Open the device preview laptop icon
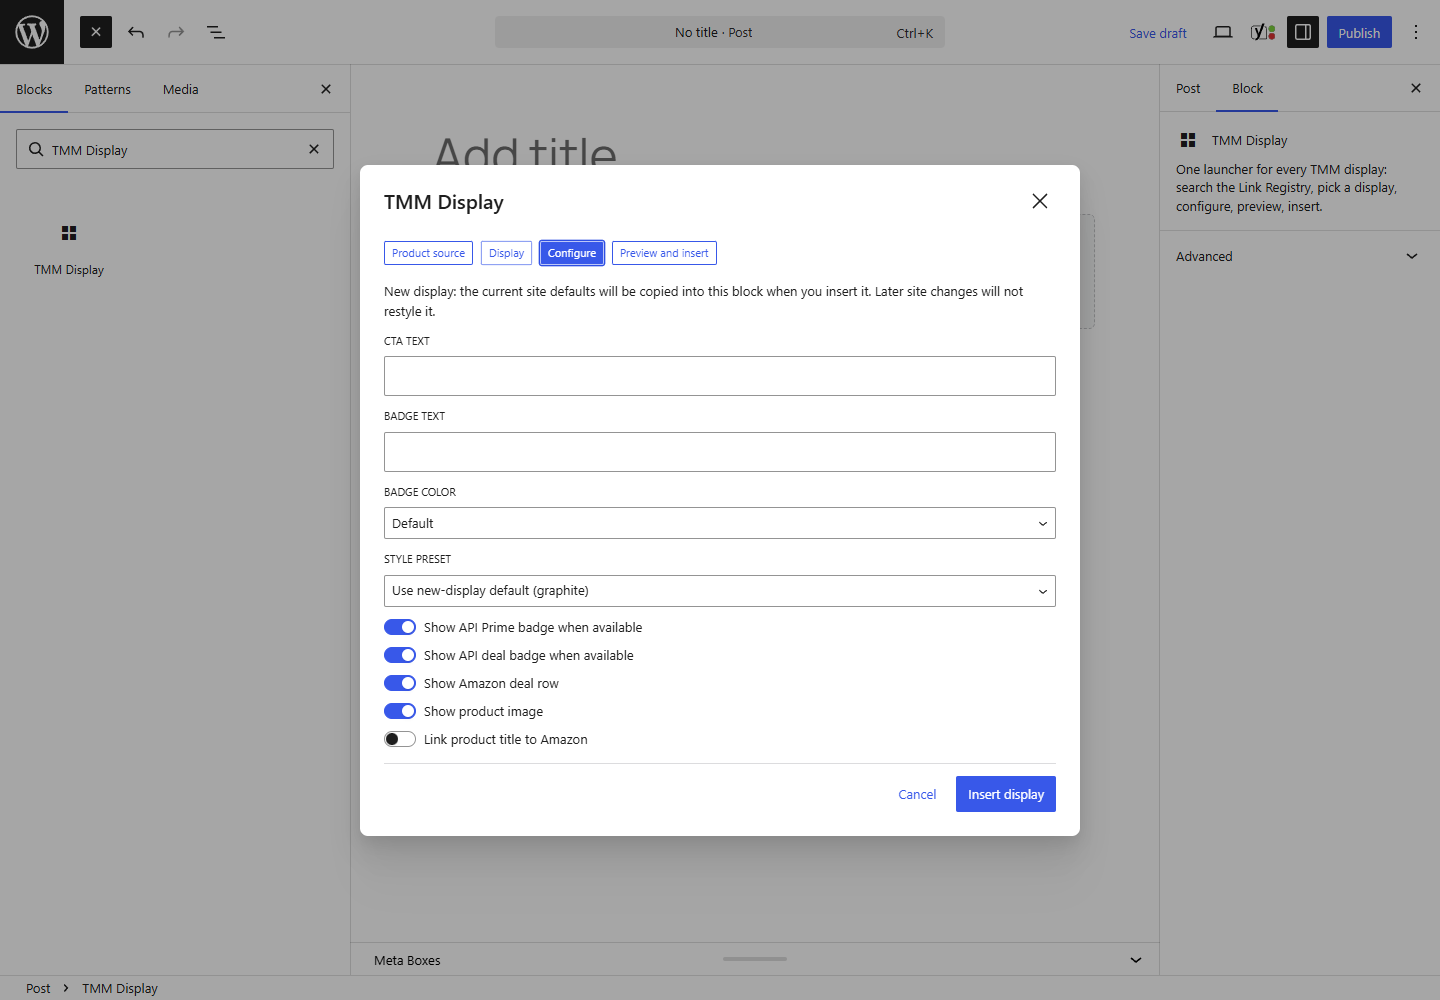The image size is (1440, 1000). click(1222, 32)
